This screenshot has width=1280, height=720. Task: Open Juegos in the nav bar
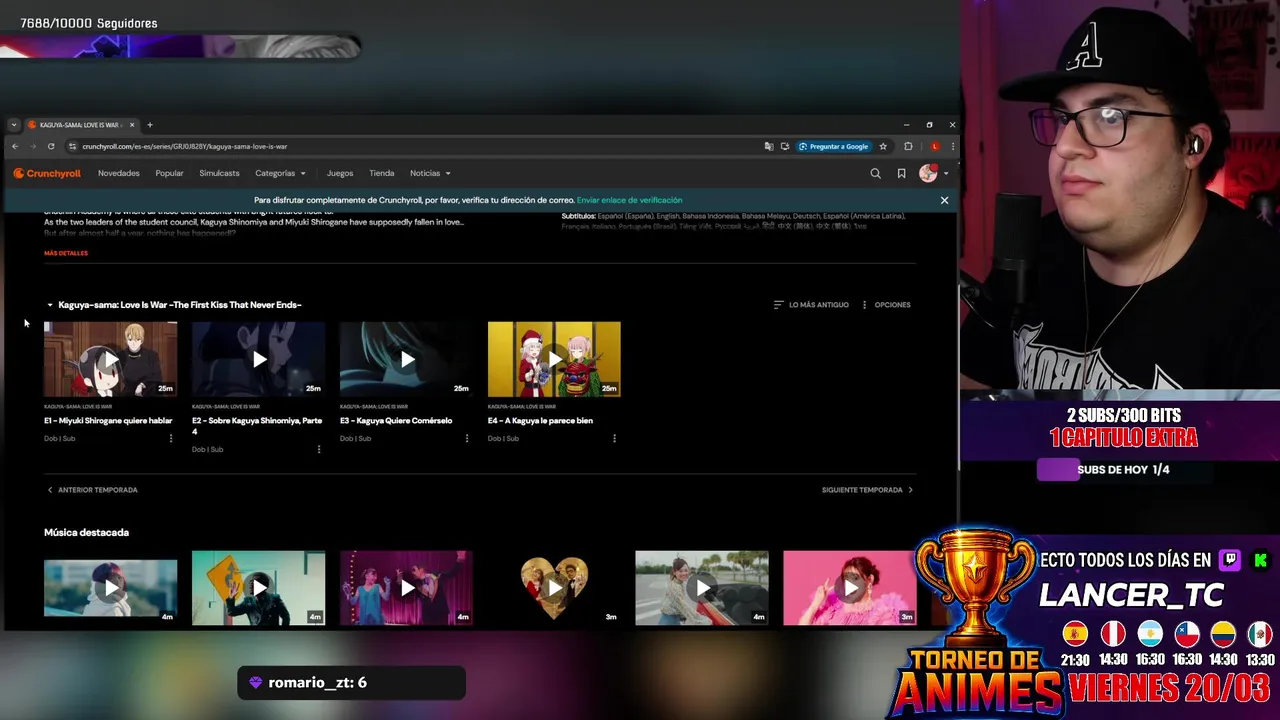tap(340, 173)
